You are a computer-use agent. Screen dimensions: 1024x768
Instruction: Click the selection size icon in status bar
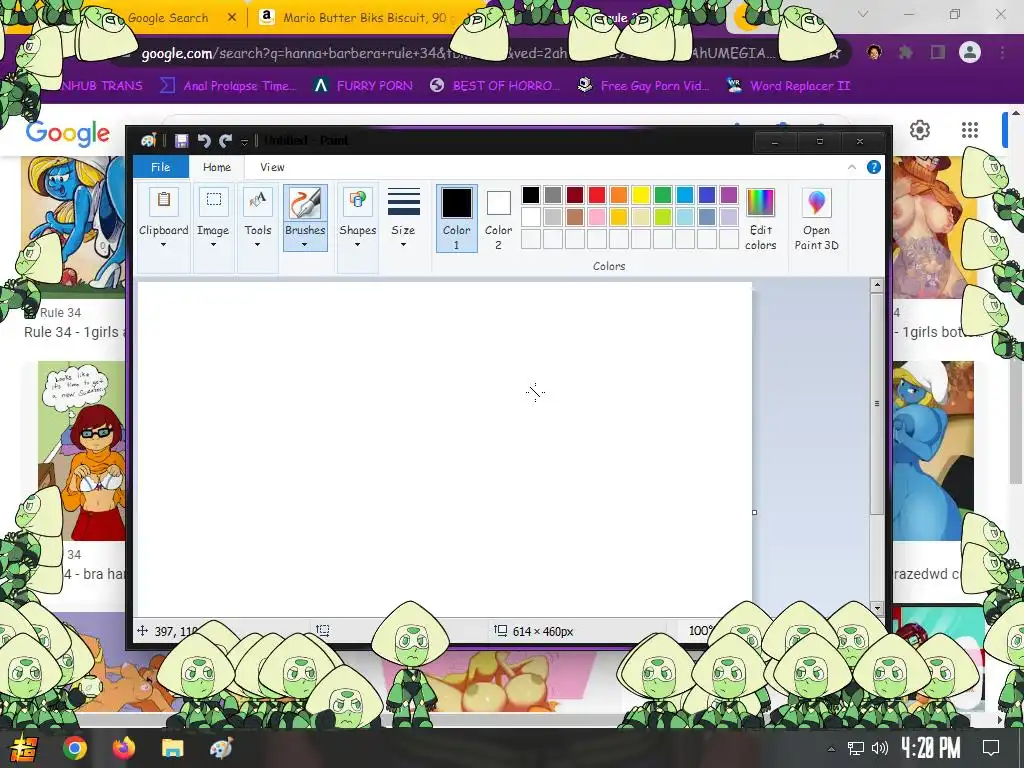point(323,631)
